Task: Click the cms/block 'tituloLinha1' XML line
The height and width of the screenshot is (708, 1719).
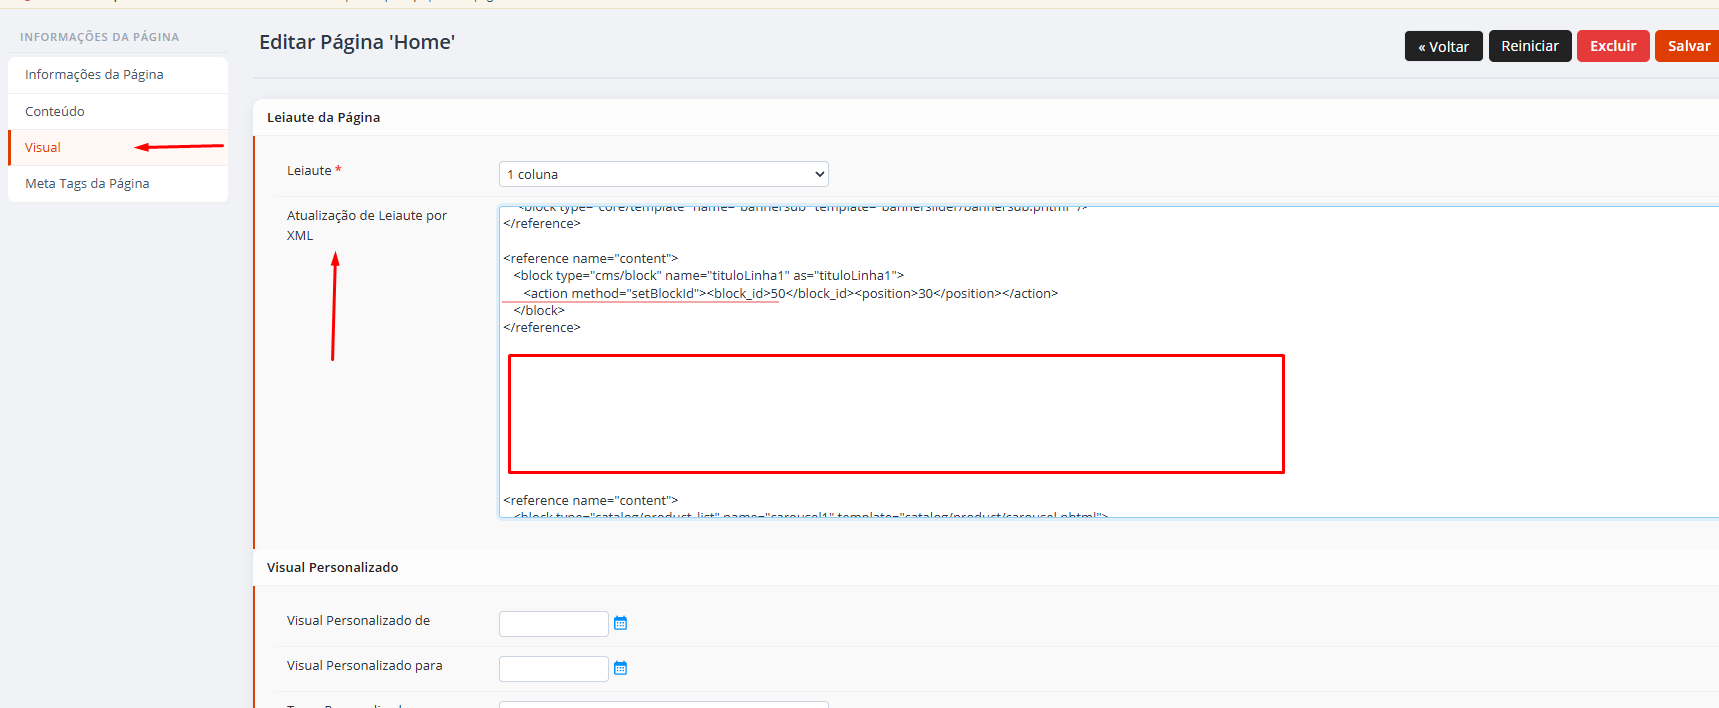Action: coord(708,275)
